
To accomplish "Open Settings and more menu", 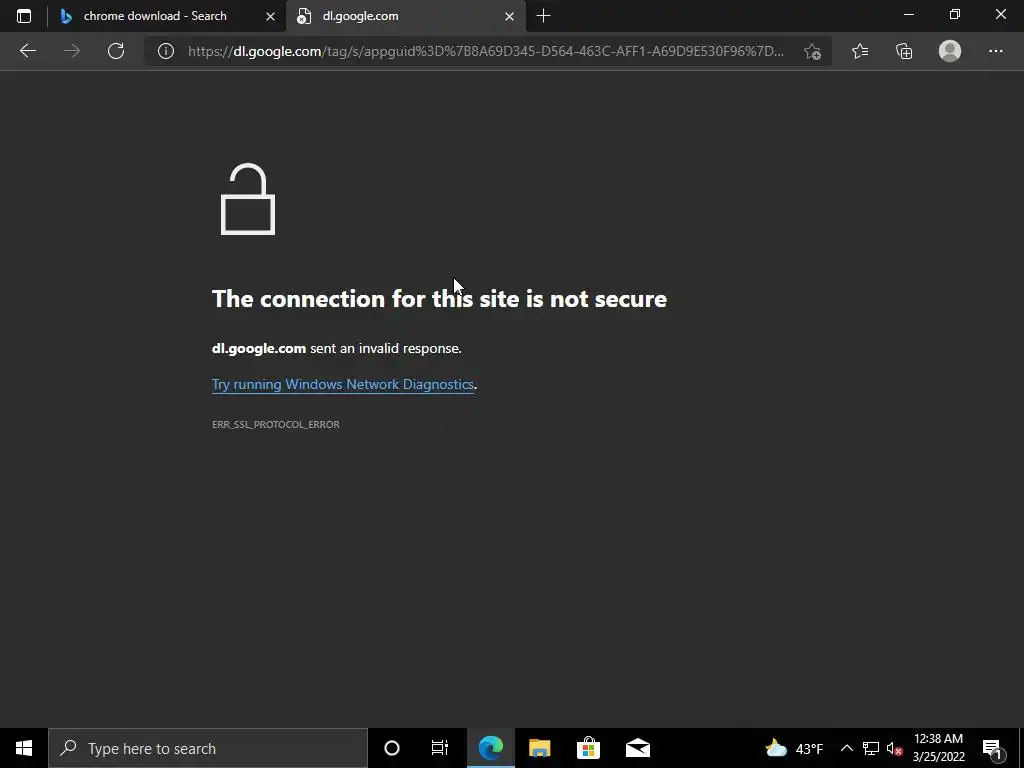I will pyautogui.click(x=995, y=51).
